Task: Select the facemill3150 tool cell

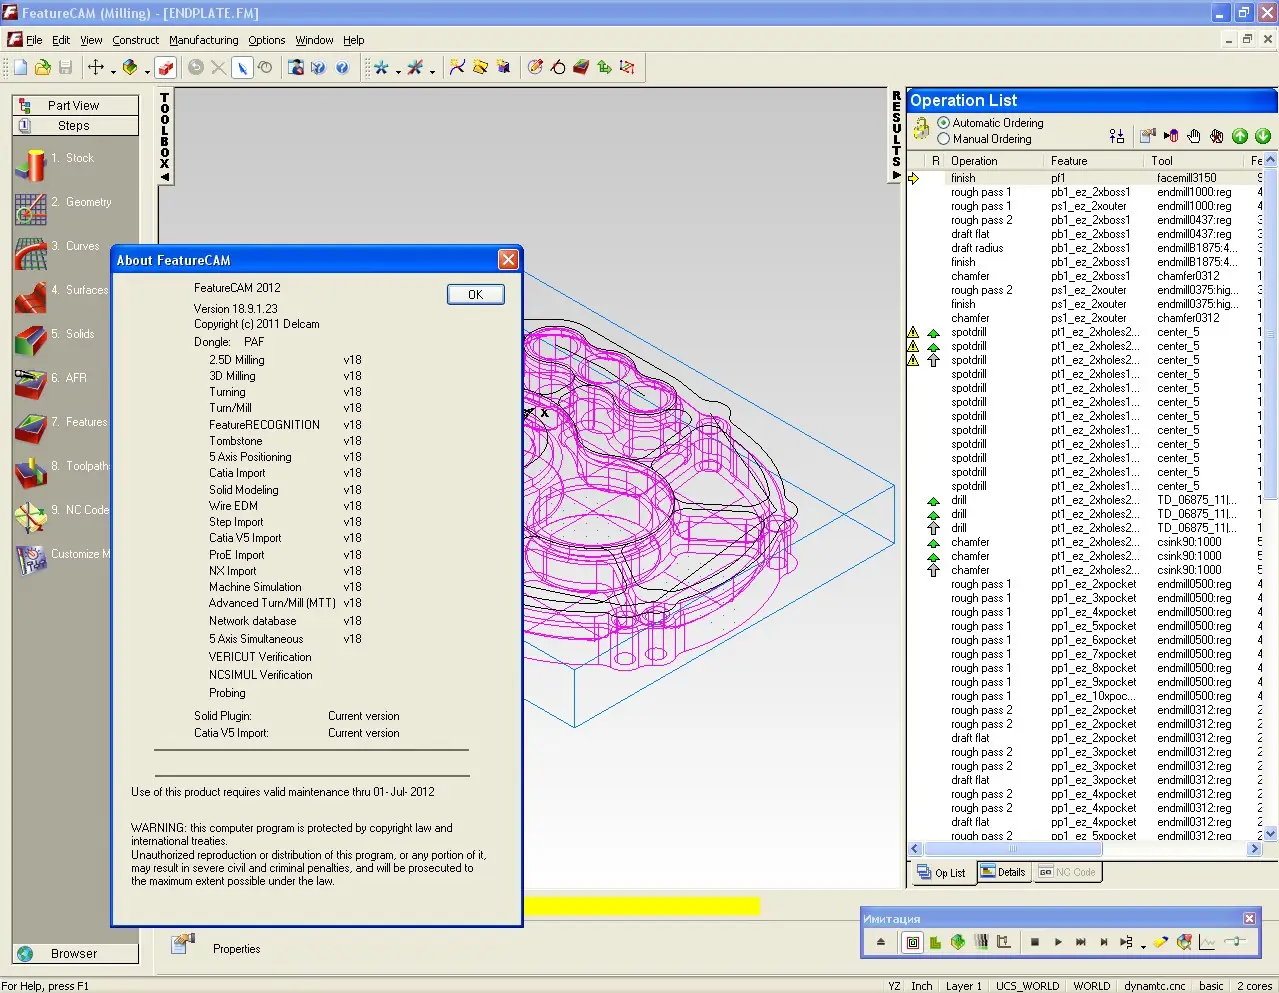Action: (1187, 178)
